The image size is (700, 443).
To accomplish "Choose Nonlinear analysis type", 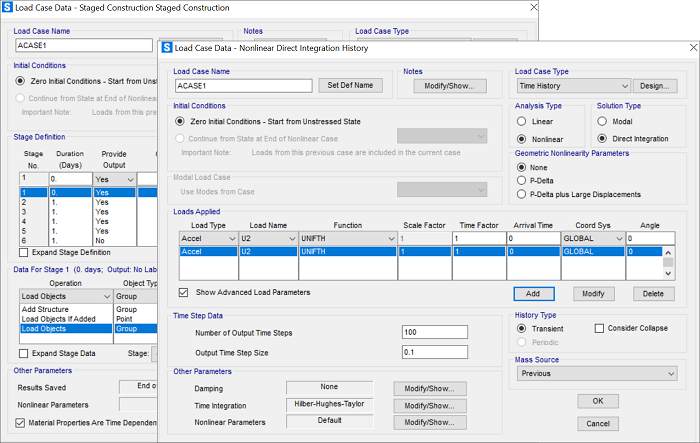I will (521, 139).
